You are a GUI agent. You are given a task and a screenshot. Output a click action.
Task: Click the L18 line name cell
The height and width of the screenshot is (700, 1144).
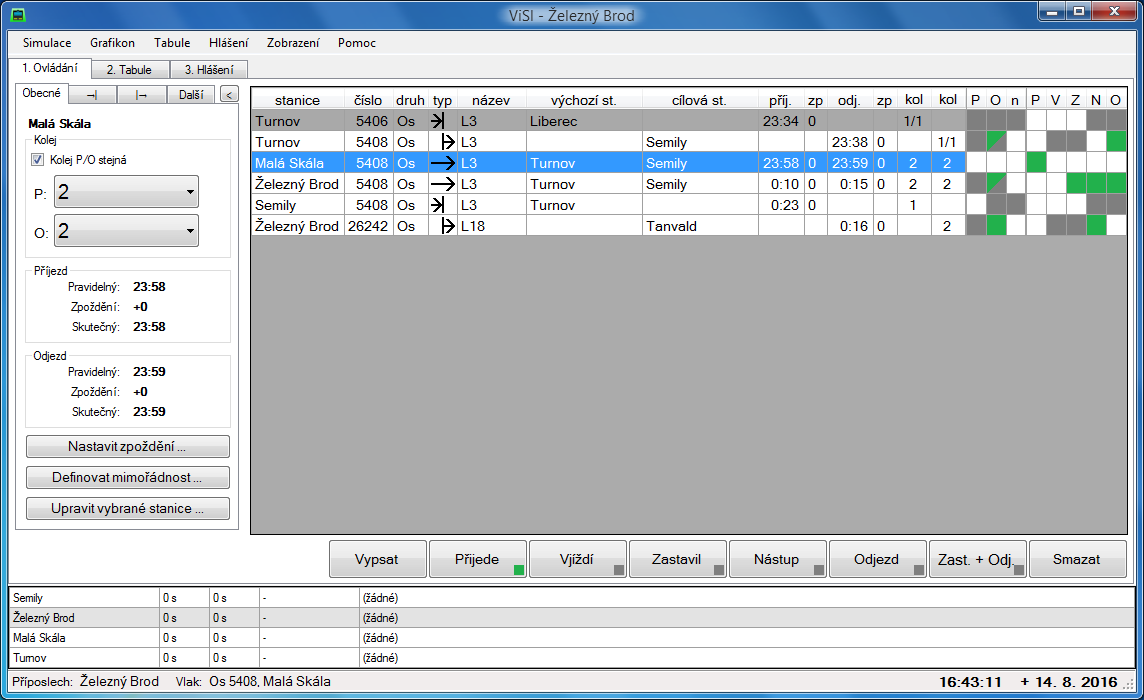[492, 226]
